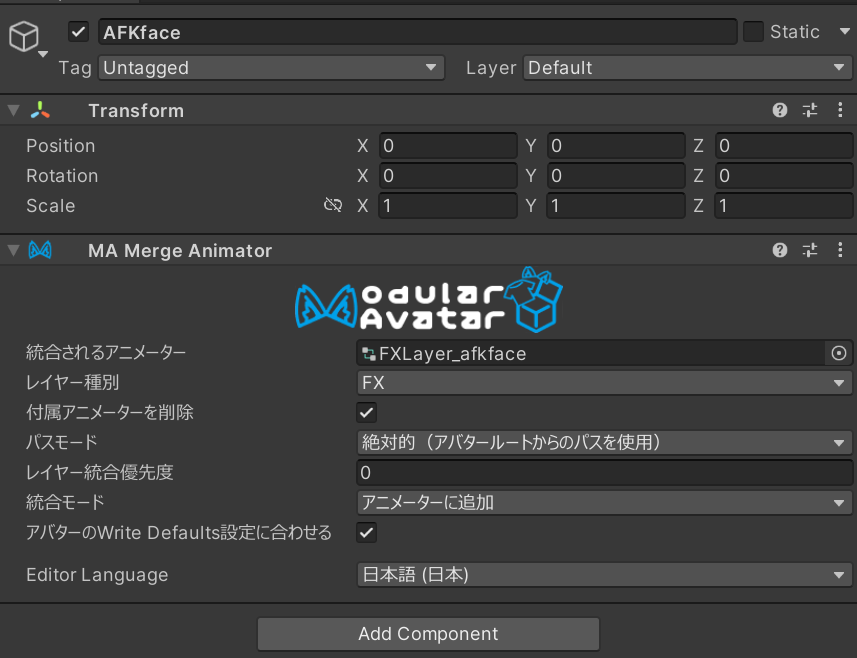Open MA Merge Animator presets icon
857x658 pixels.
click(x=810, y=250)
